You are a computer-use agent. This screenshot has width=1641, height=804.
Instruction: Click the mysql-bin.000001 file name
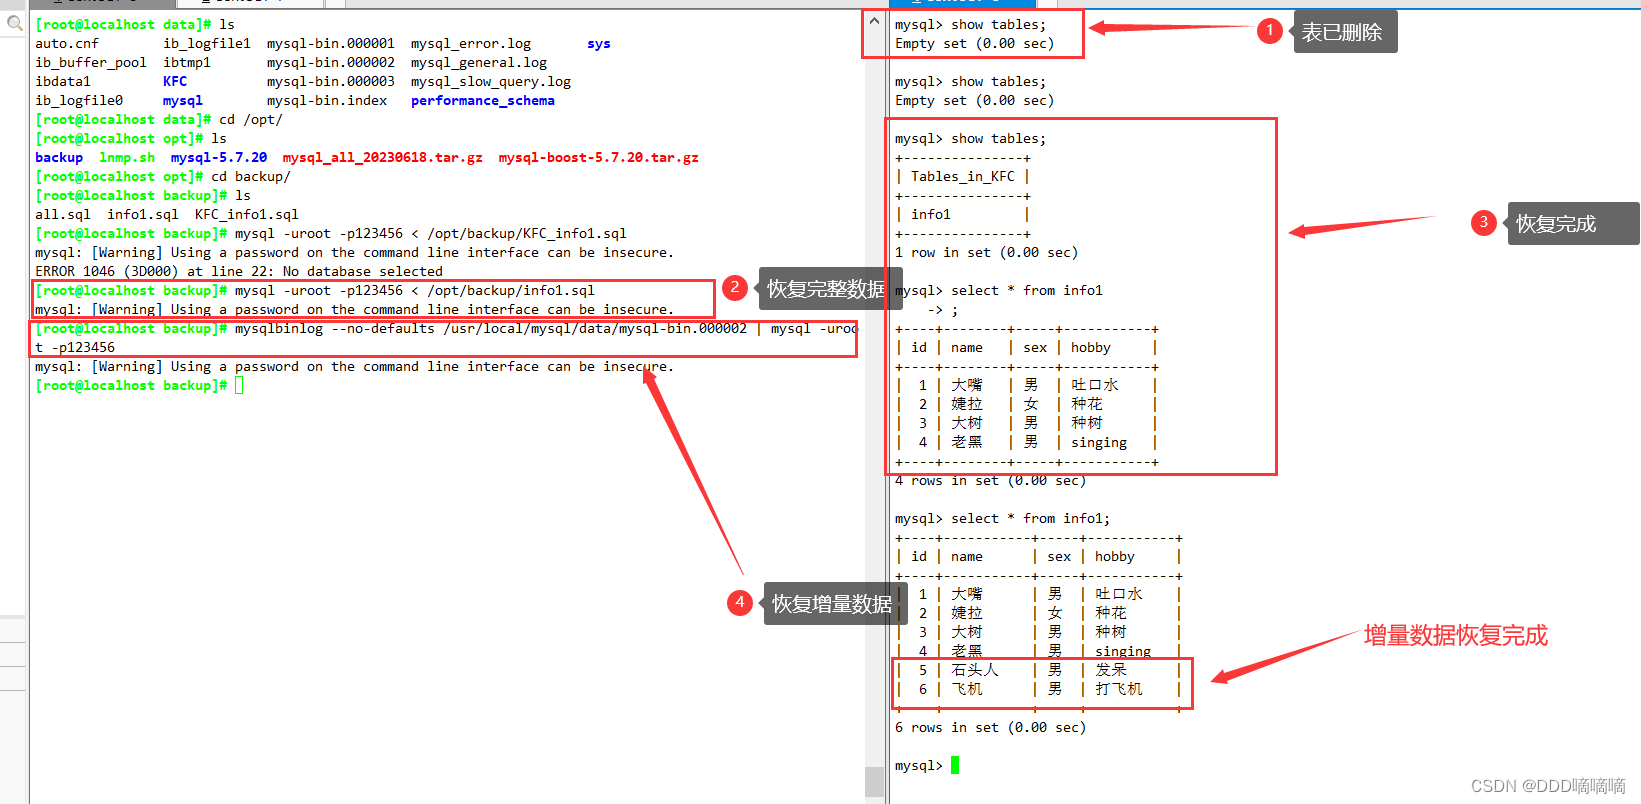[331, 43]
